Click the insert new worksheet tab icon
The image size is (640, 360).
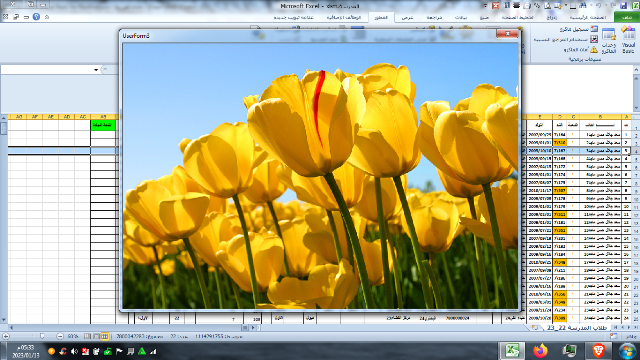(x=535, y=328)
